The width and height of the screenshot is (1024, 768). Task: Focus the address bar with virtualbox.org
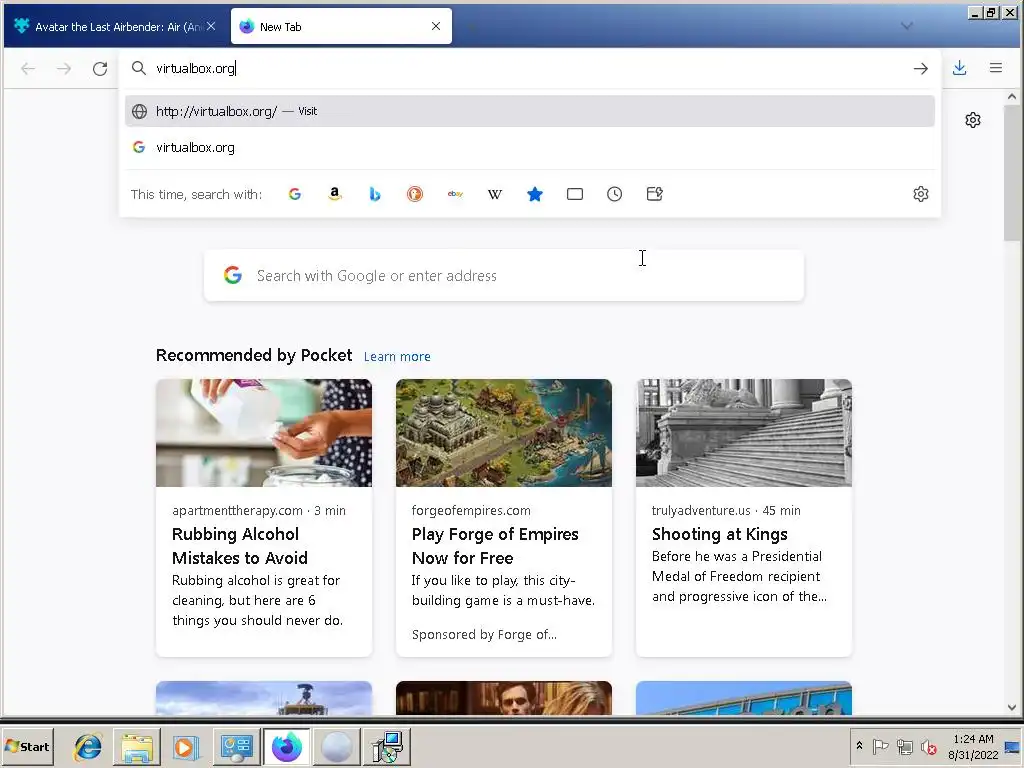point(529,69)
